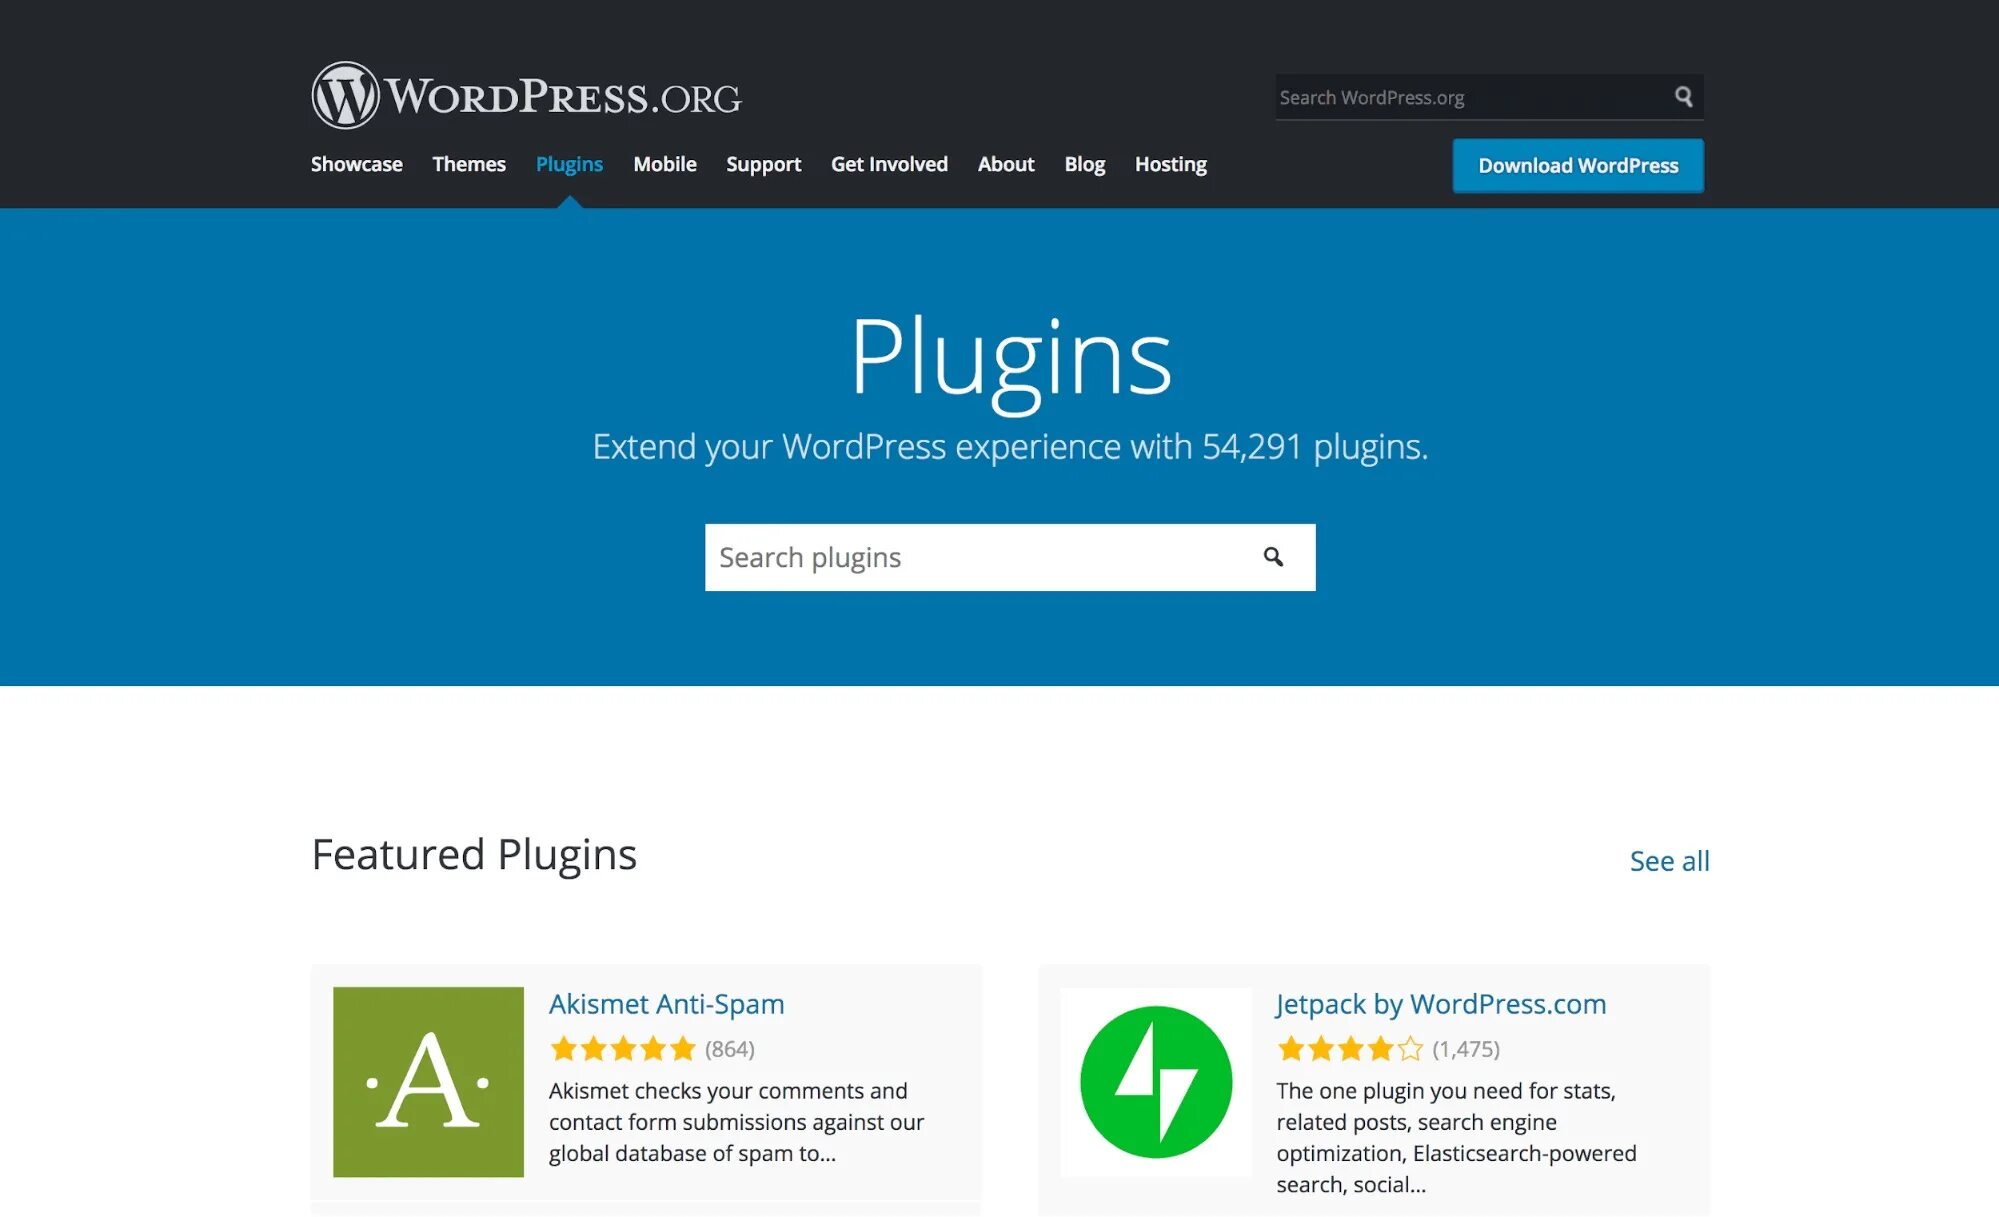Click the Akismet Anti-Spam plugin icon
The image size is (1999, 1217).
pyautogui.click(x=428, y=1081)
